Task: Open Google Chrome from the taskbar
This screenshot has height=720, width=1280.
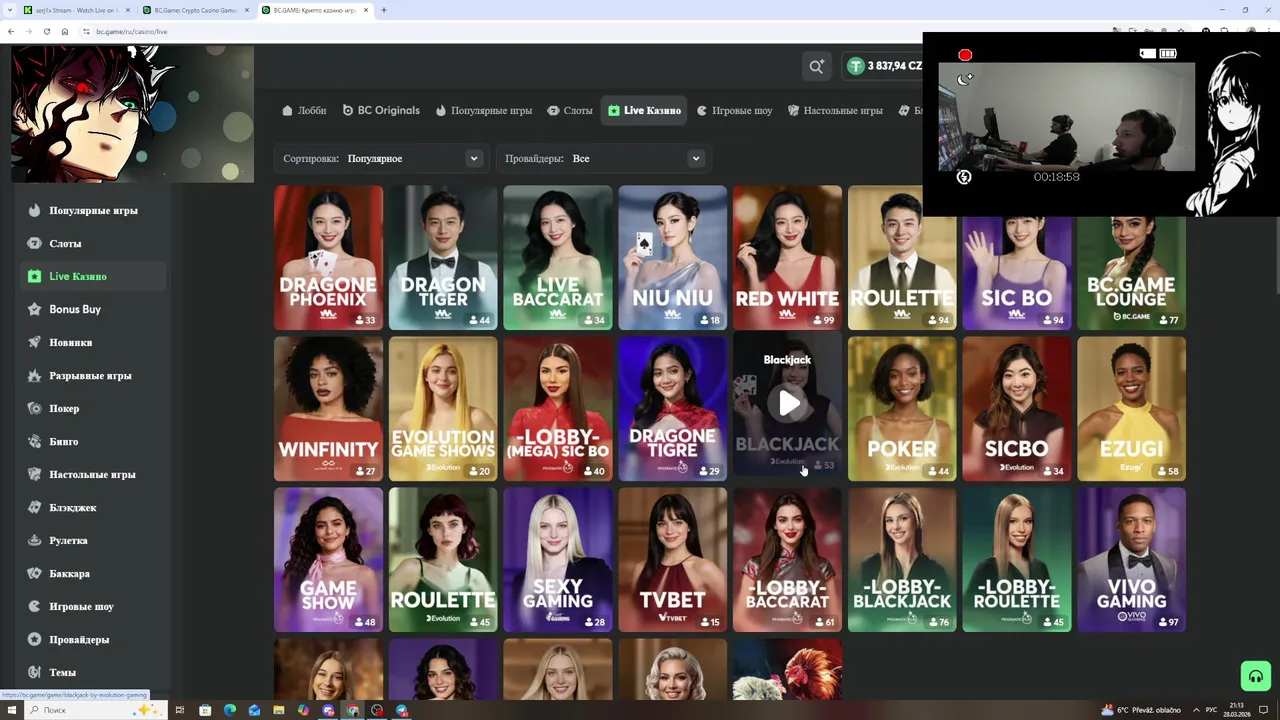Action: click(x=352, y=710)
